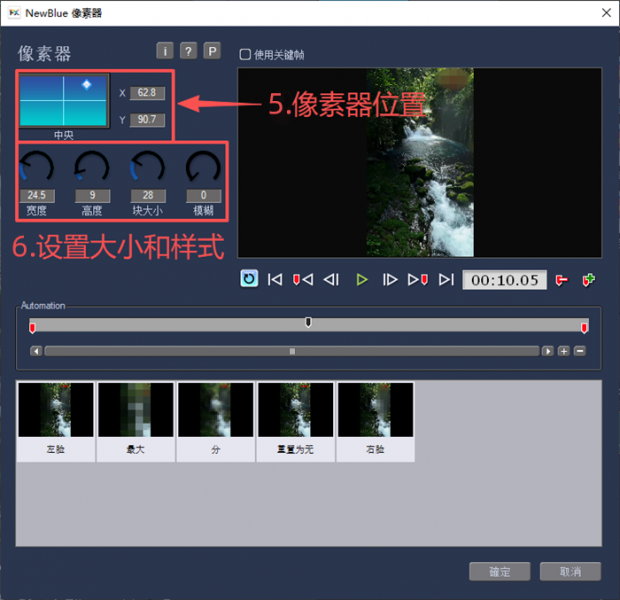Toggle the loop playback button
The width and height of the screenshot is (620, 600).
(249, 279)
